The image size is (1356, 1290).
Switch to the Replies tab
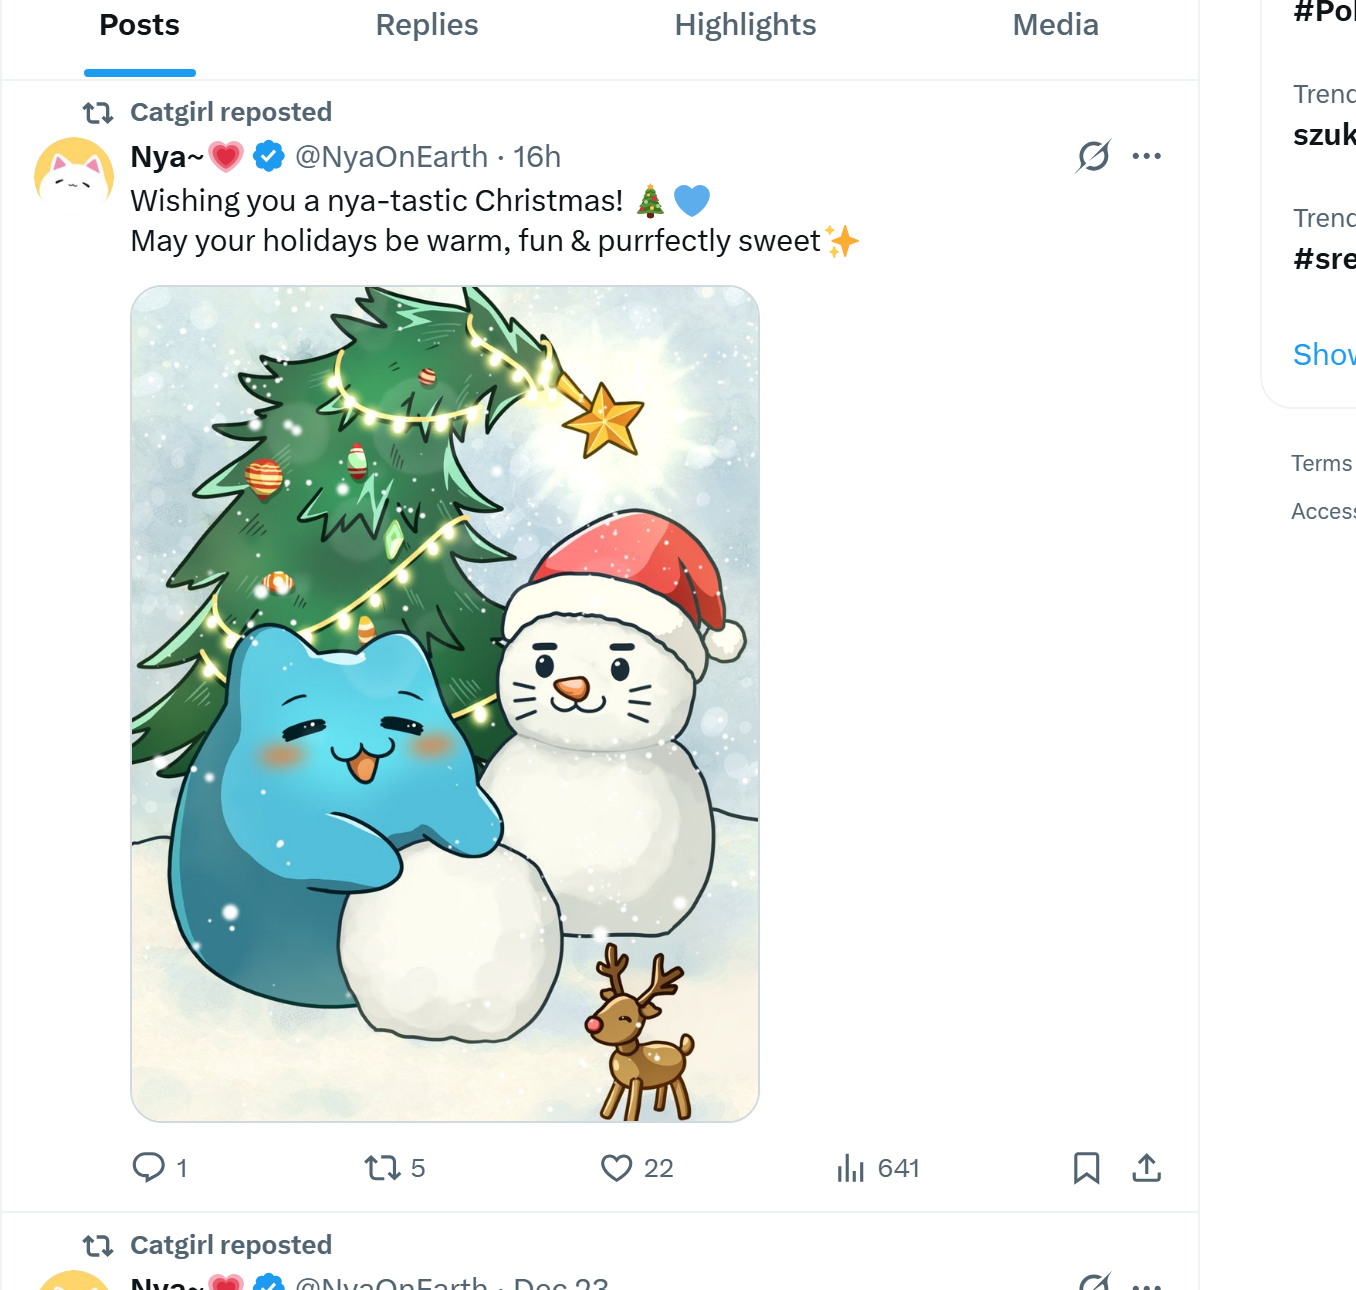pos(426,25)
